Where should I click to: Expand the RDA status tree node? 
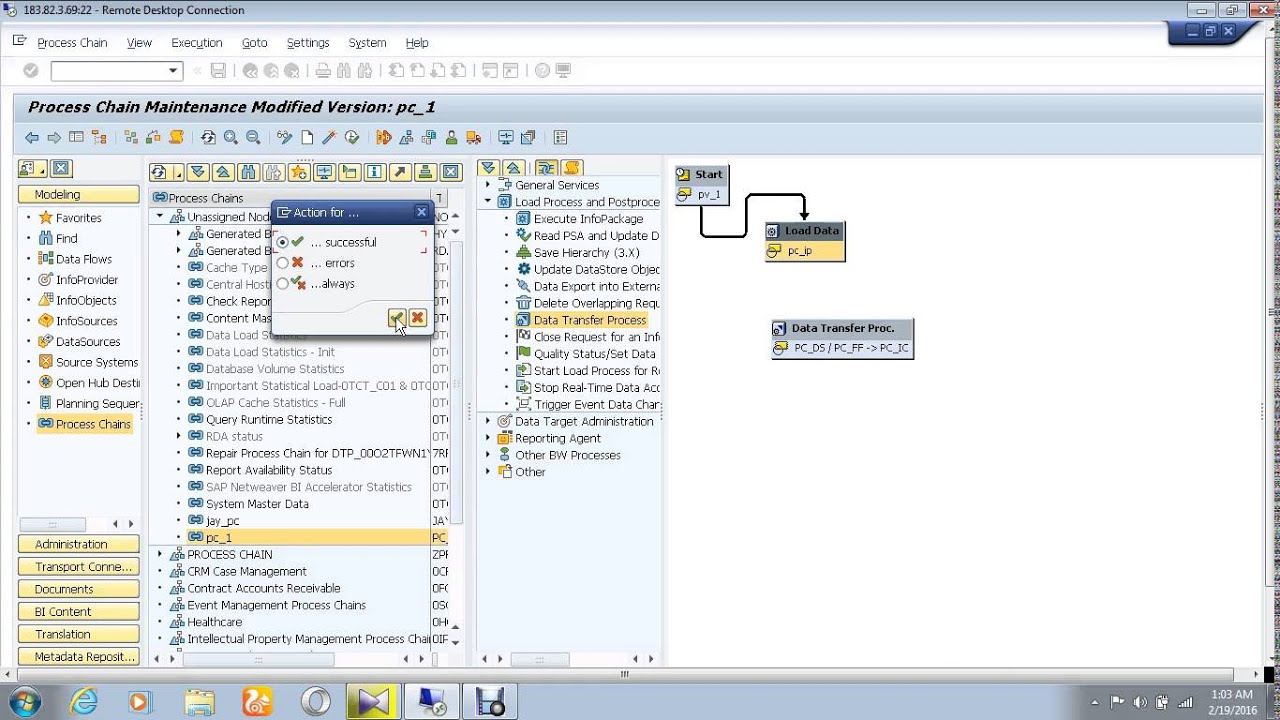coord(178,436)
